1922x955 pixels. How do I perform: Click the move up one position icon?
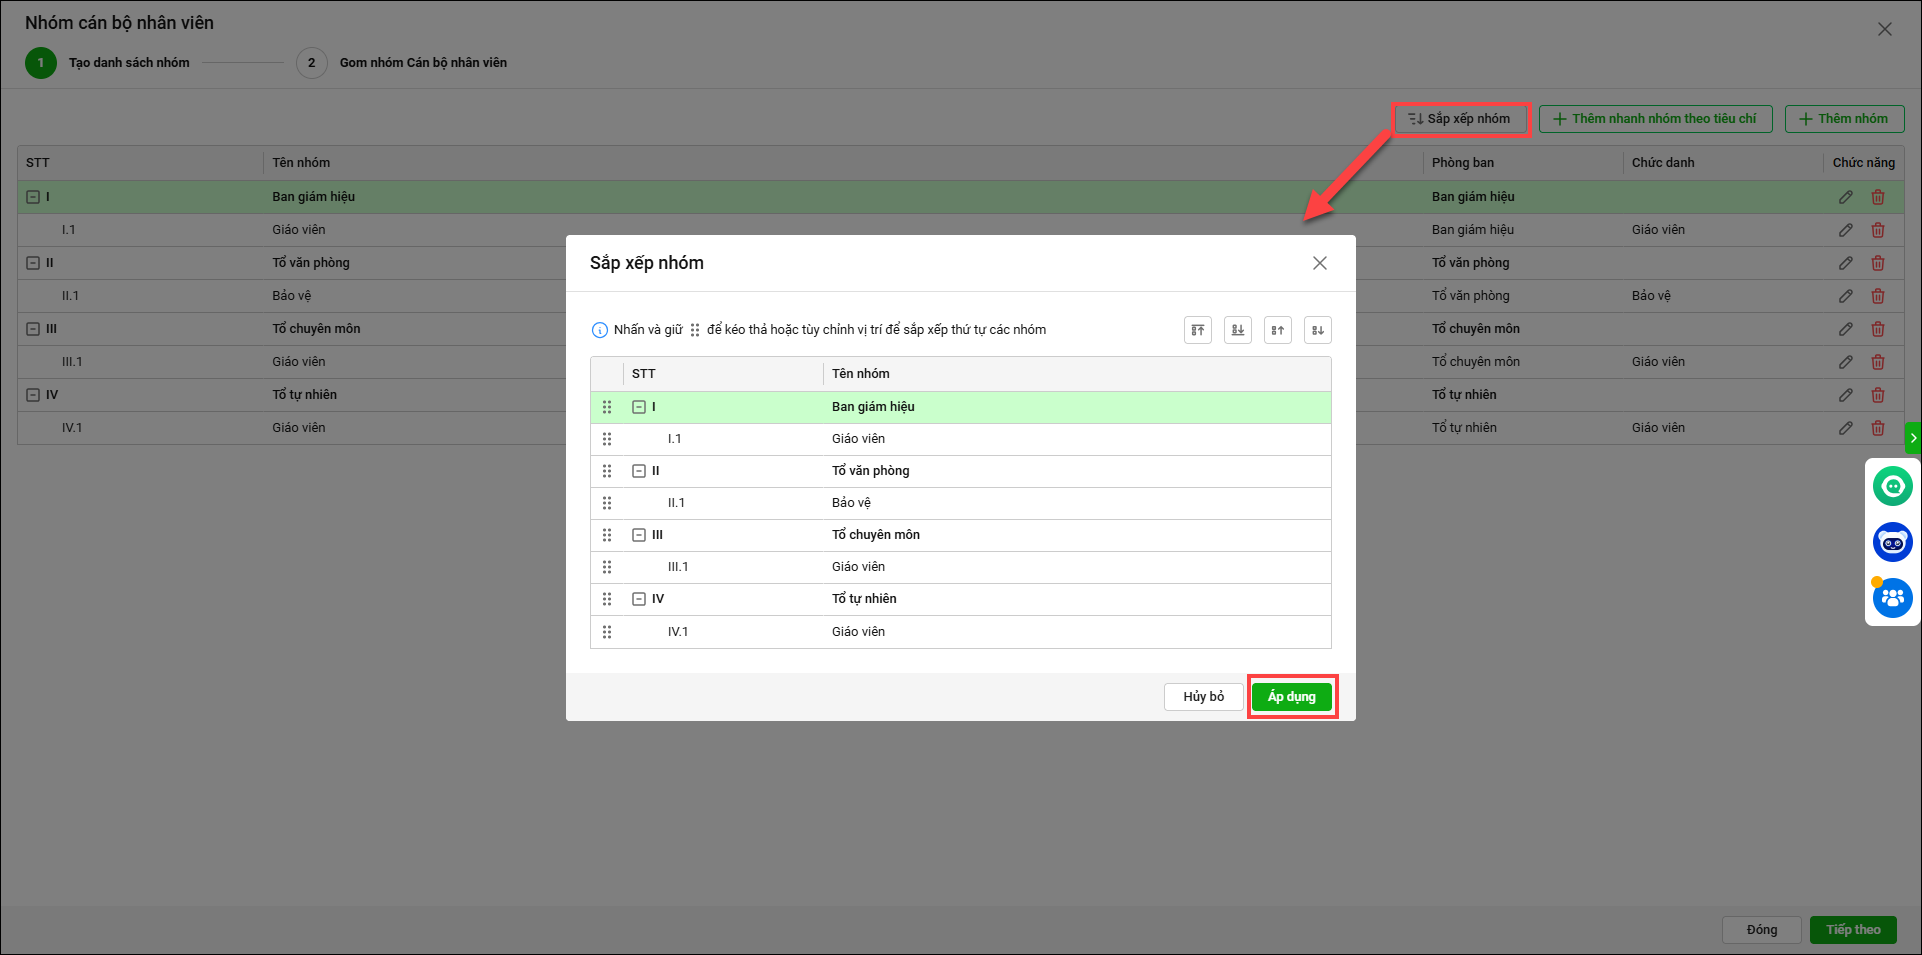pyautogui.click(x=1277, y=330)
